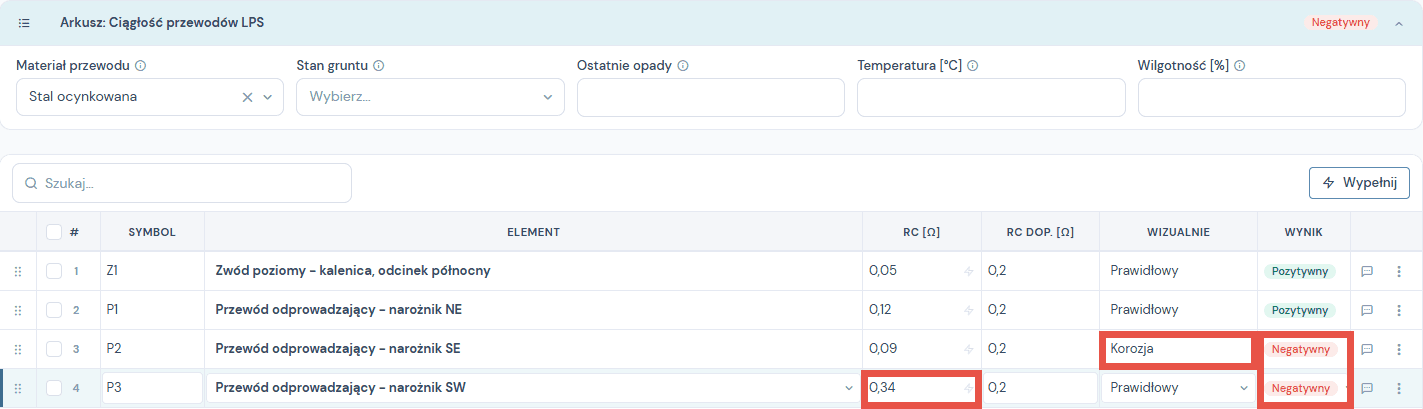Click the ELEMENT column header
1423x409 pixels.
point(533,232)
